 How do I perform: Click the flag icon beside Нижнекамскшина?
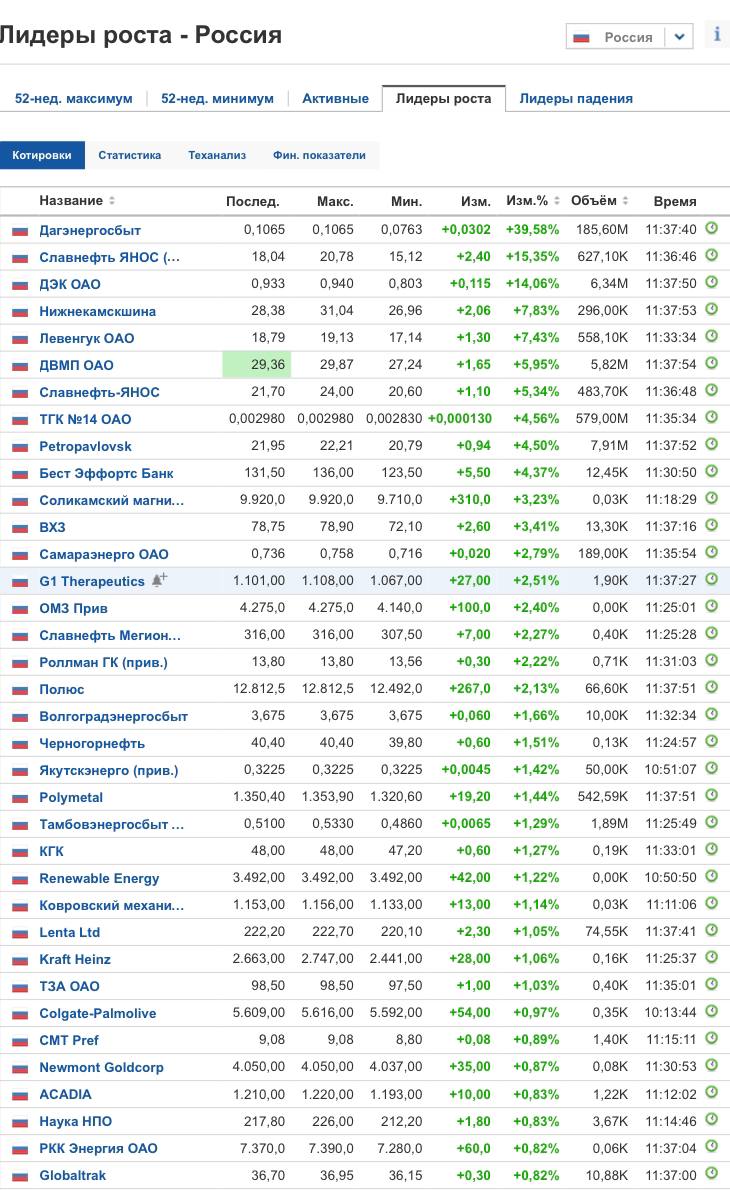click(20, 312)
